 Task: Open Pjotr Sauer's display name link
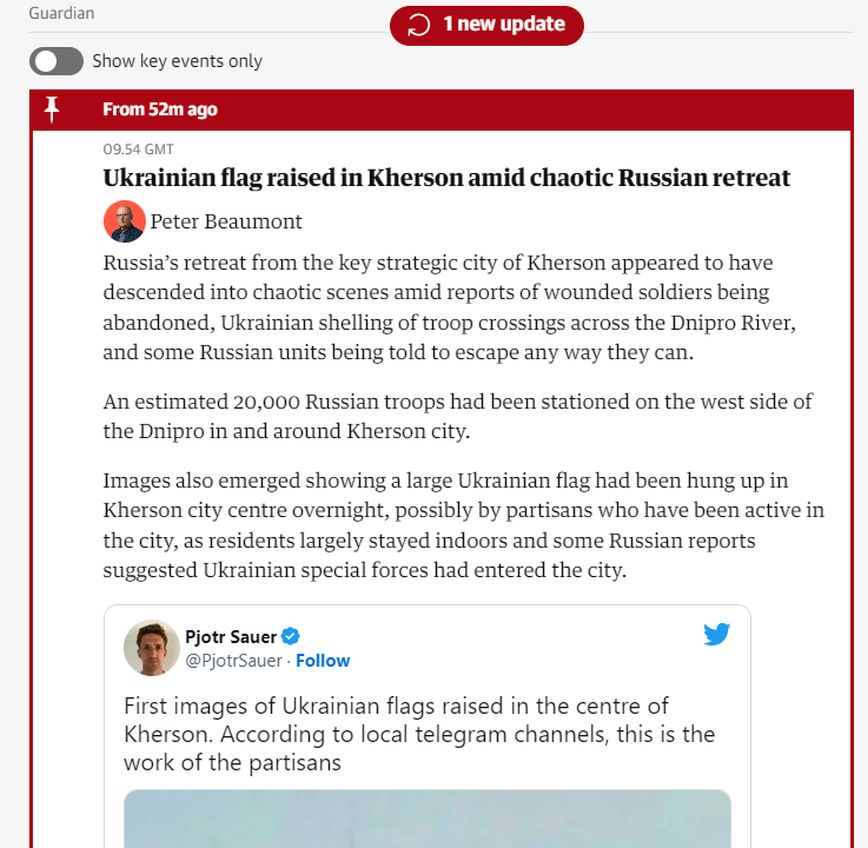pyautogui.click(x=231, y=636)
